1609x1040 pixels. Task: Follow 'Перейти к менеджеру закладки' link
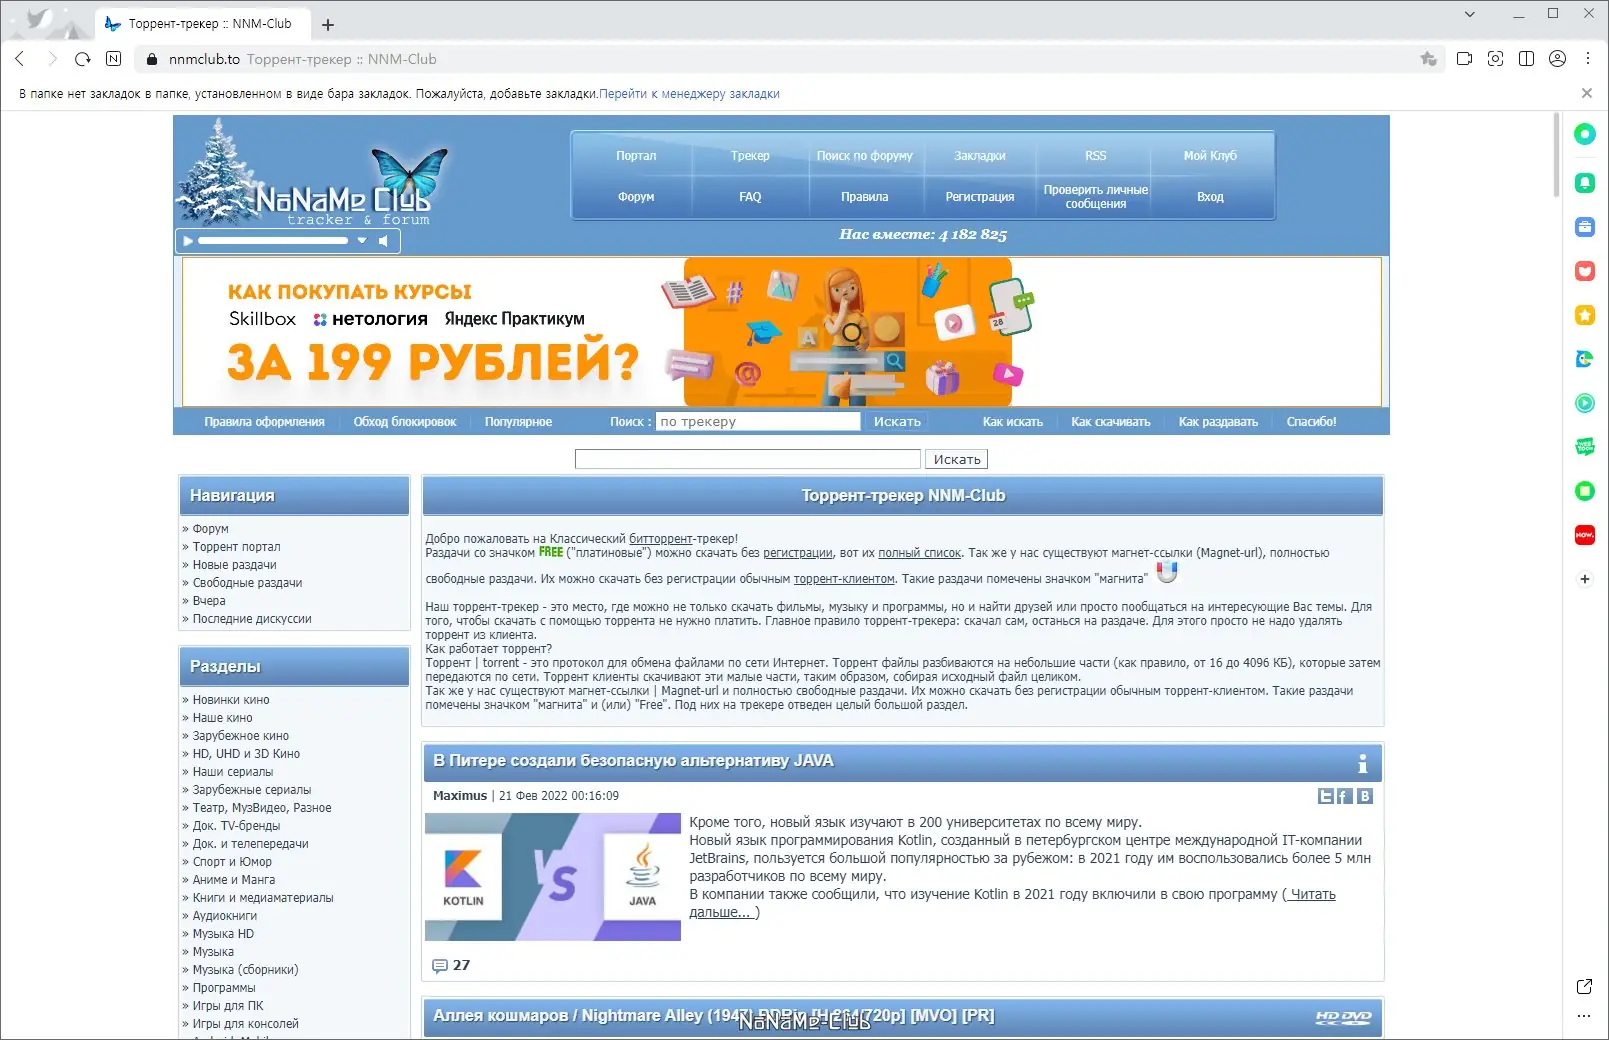[x=690, y=94]
